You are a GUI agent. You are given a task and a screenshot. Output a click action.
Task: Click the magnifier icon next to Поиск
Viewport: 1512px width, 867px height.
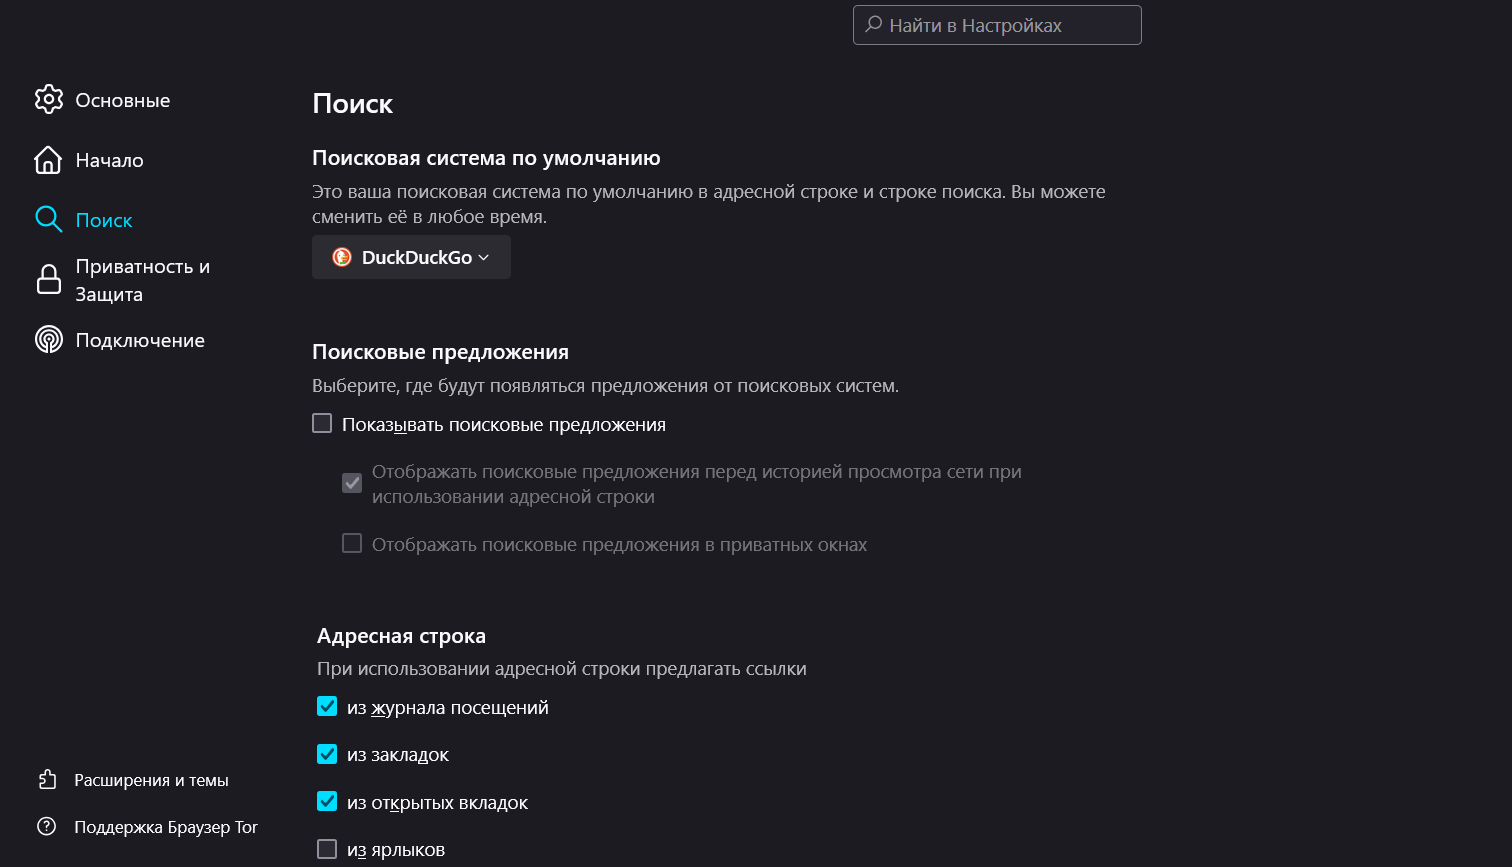48,220
